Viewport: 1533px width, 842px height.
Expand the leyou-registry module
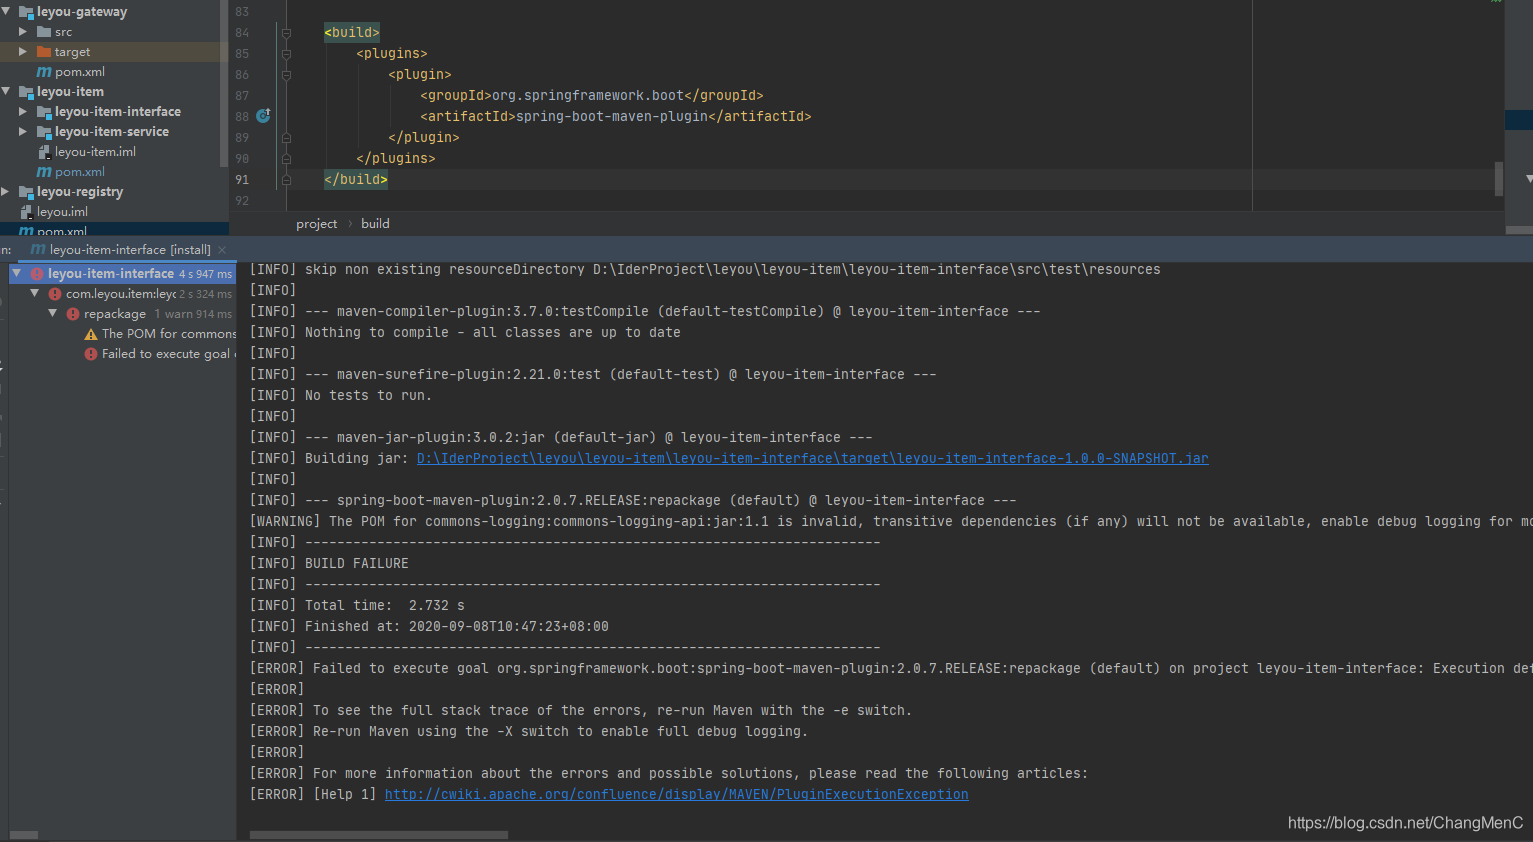(x=6, y=192)
